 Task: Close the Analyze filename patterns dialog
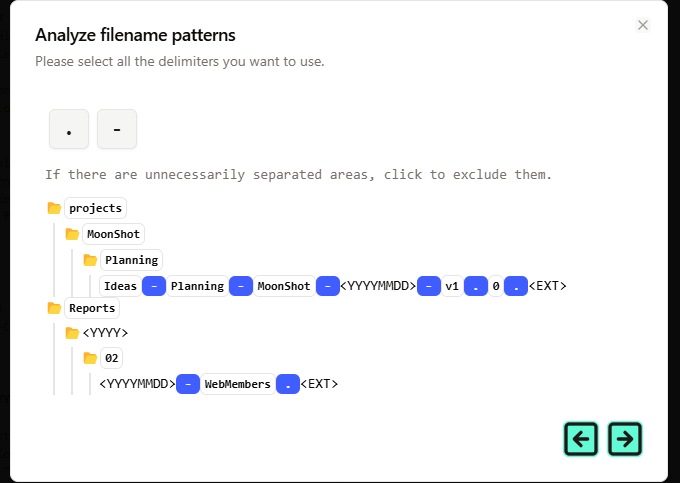(x=643, y=25)
